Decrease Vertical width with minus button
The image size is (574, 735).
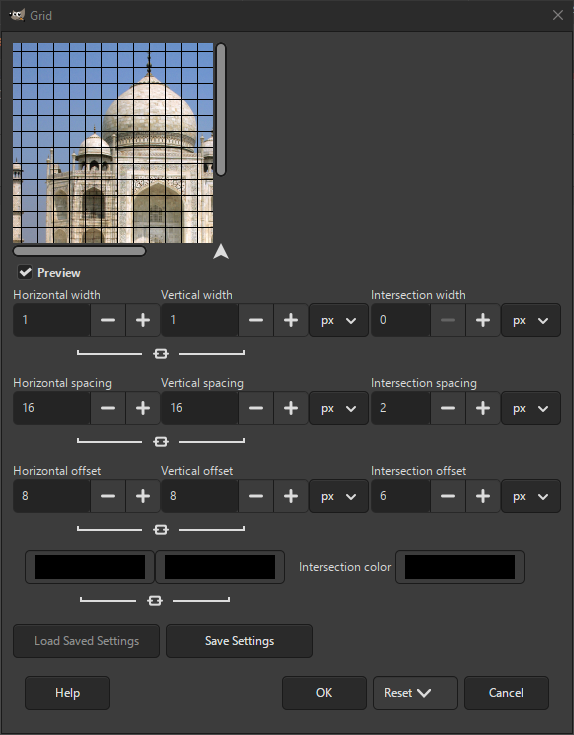[256, 320]
